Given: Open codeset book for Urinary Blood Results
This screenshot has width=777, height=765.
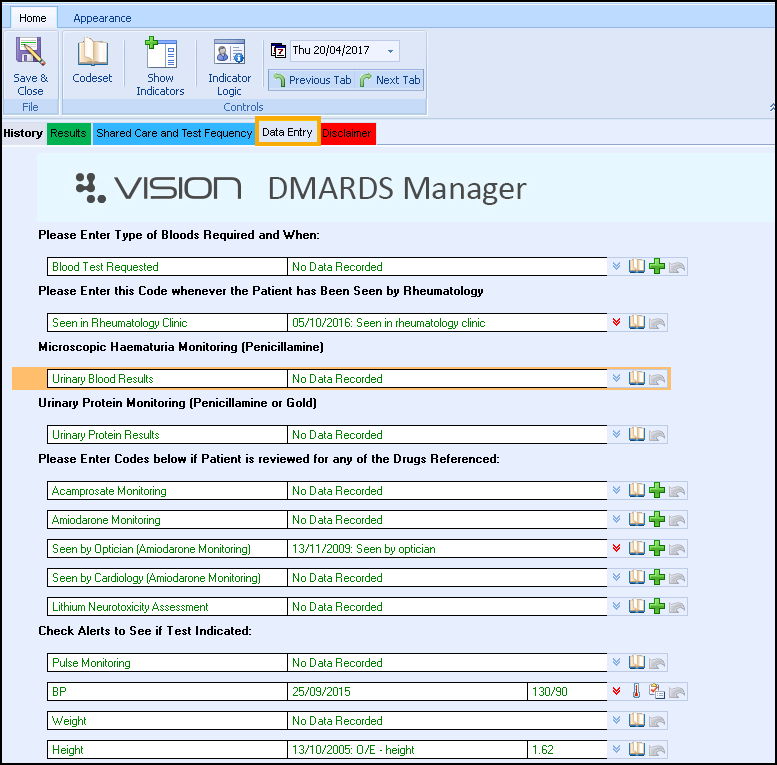Looking at the screenshot, I should 636,379.
